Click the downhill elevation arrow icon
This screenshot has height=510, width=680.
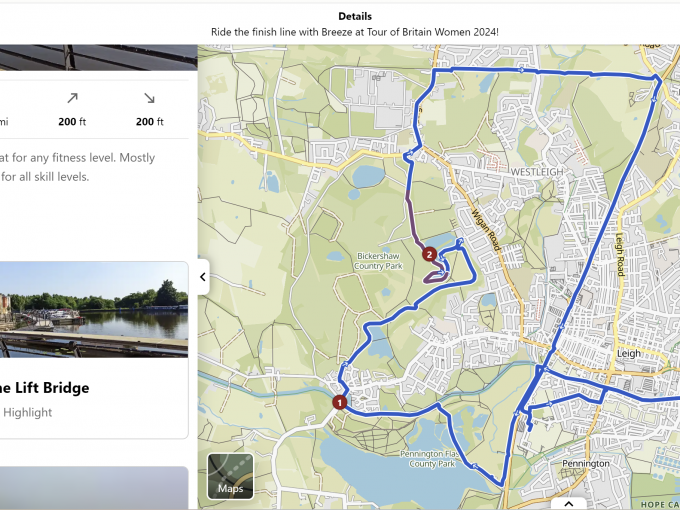150,98
